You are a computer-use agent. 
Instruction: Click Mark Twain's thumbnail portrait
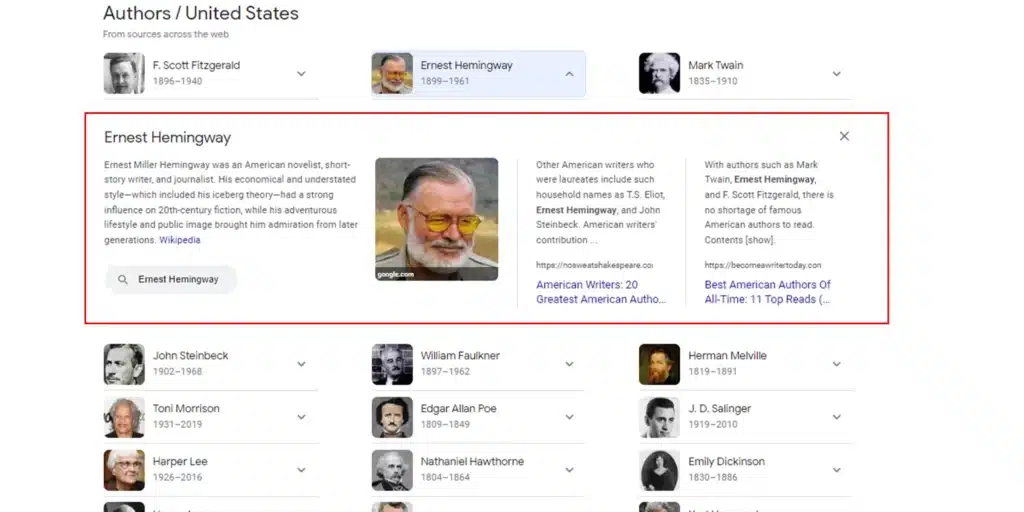659,74
